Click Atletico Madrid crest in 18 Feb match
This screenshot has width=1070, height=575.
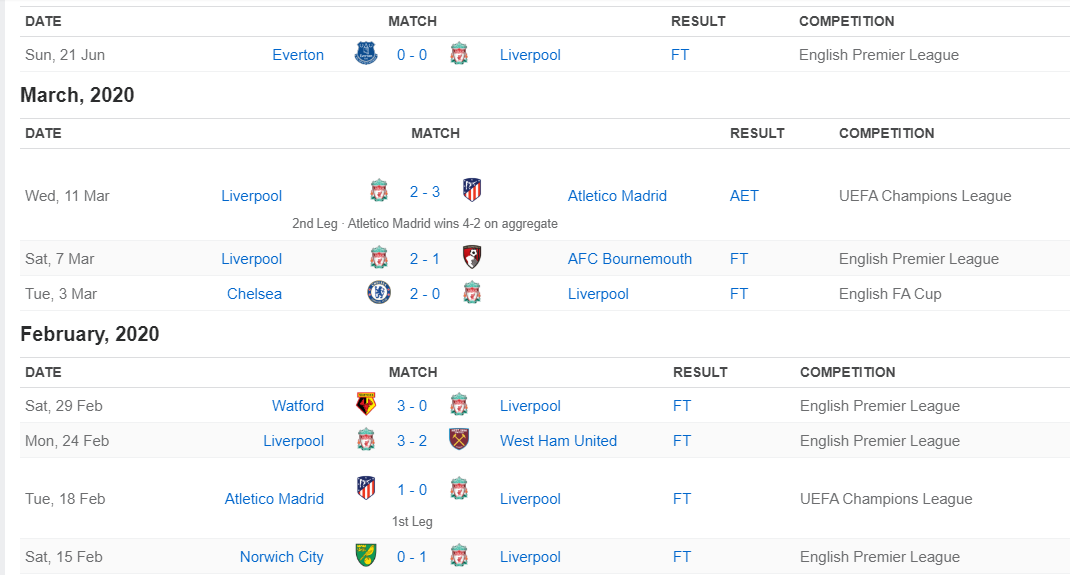(366, 489)
